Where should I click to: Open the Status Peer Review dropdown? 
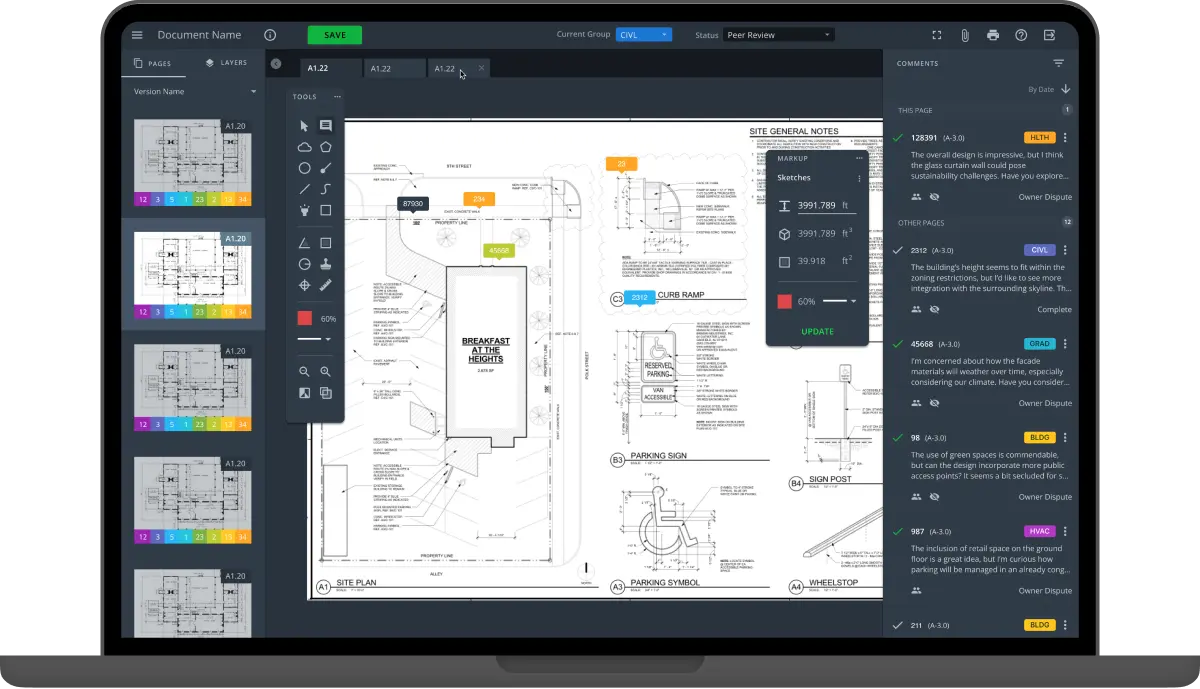[778, 35]
